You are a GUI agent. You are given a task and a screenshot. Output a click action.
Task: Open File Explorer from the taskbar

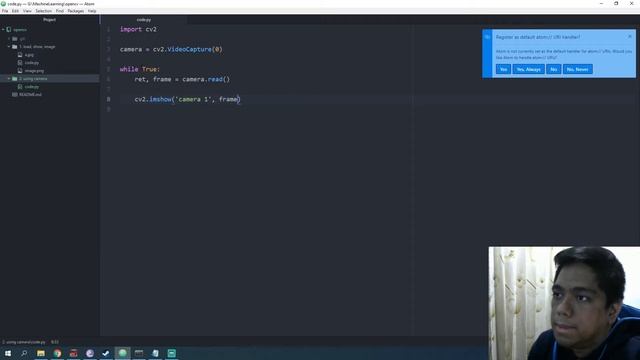[41, 353]
